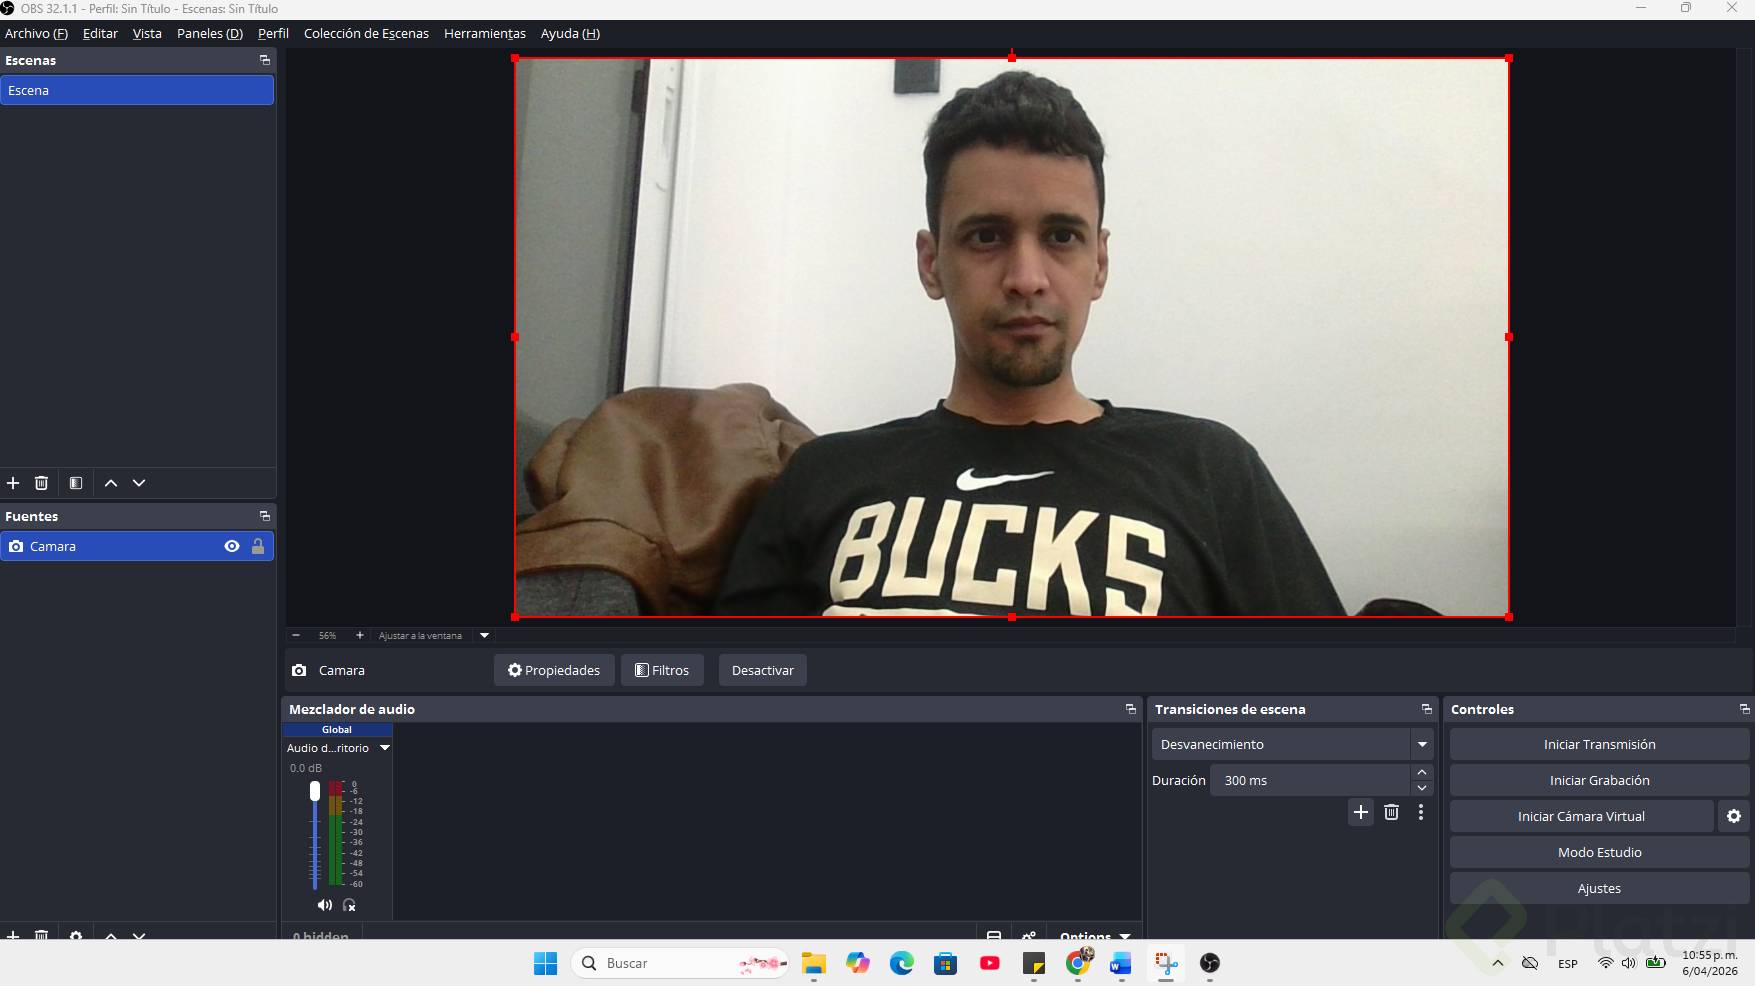Open the Paneles menu
The height and width of the screenshot is (986, 1755).
210,33
